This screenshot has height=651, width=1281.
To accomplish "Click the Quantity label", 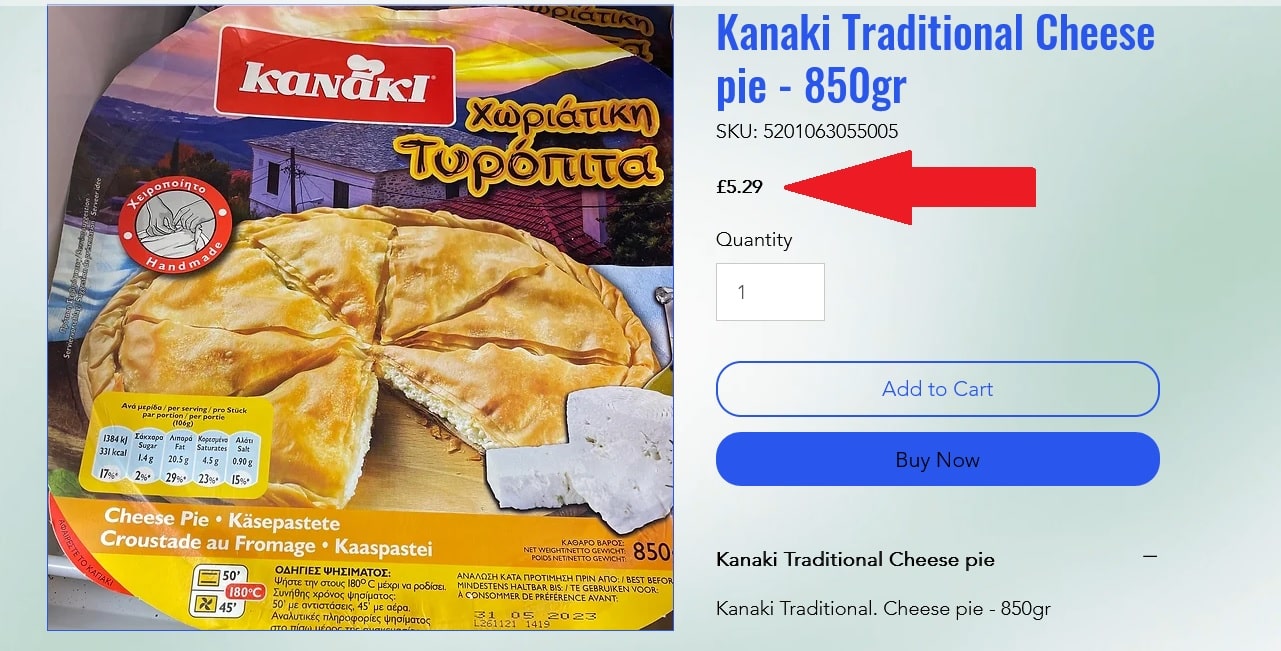I will pyautogui.click(x=754, y=239).
